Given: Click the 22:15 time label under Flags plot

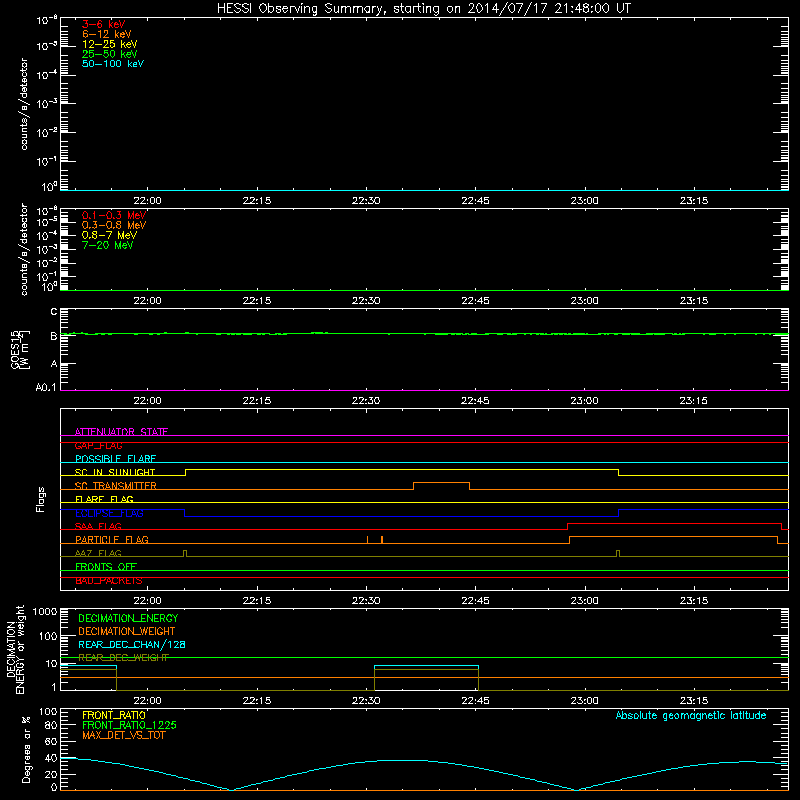Looking at the screenshot, I should [x=257, y=601].
